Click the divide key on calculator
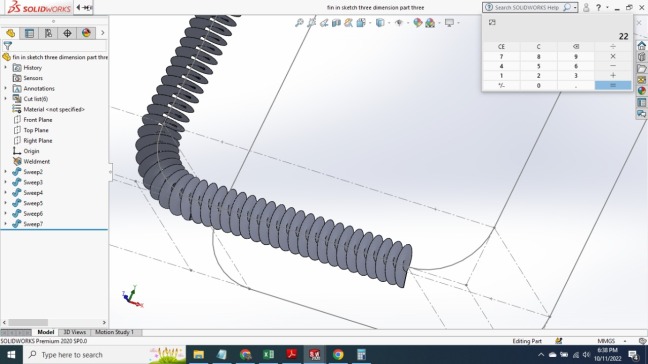648x364 pixels. click(x=613, y=47)
